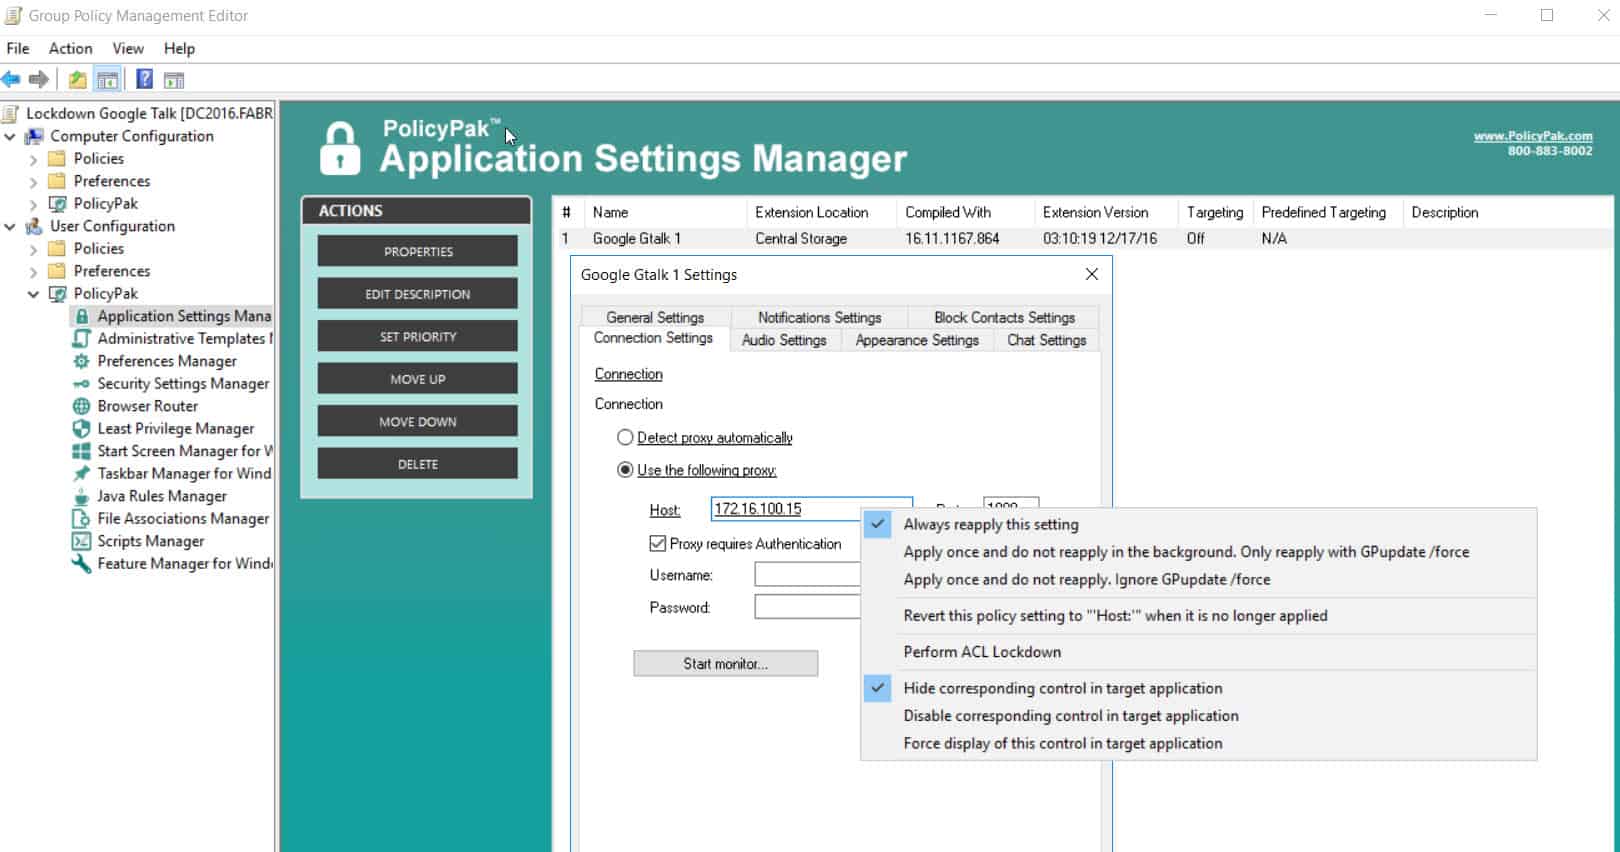Select Detect proxy automatically radio button
The image size is (1620, 852).
625,437
